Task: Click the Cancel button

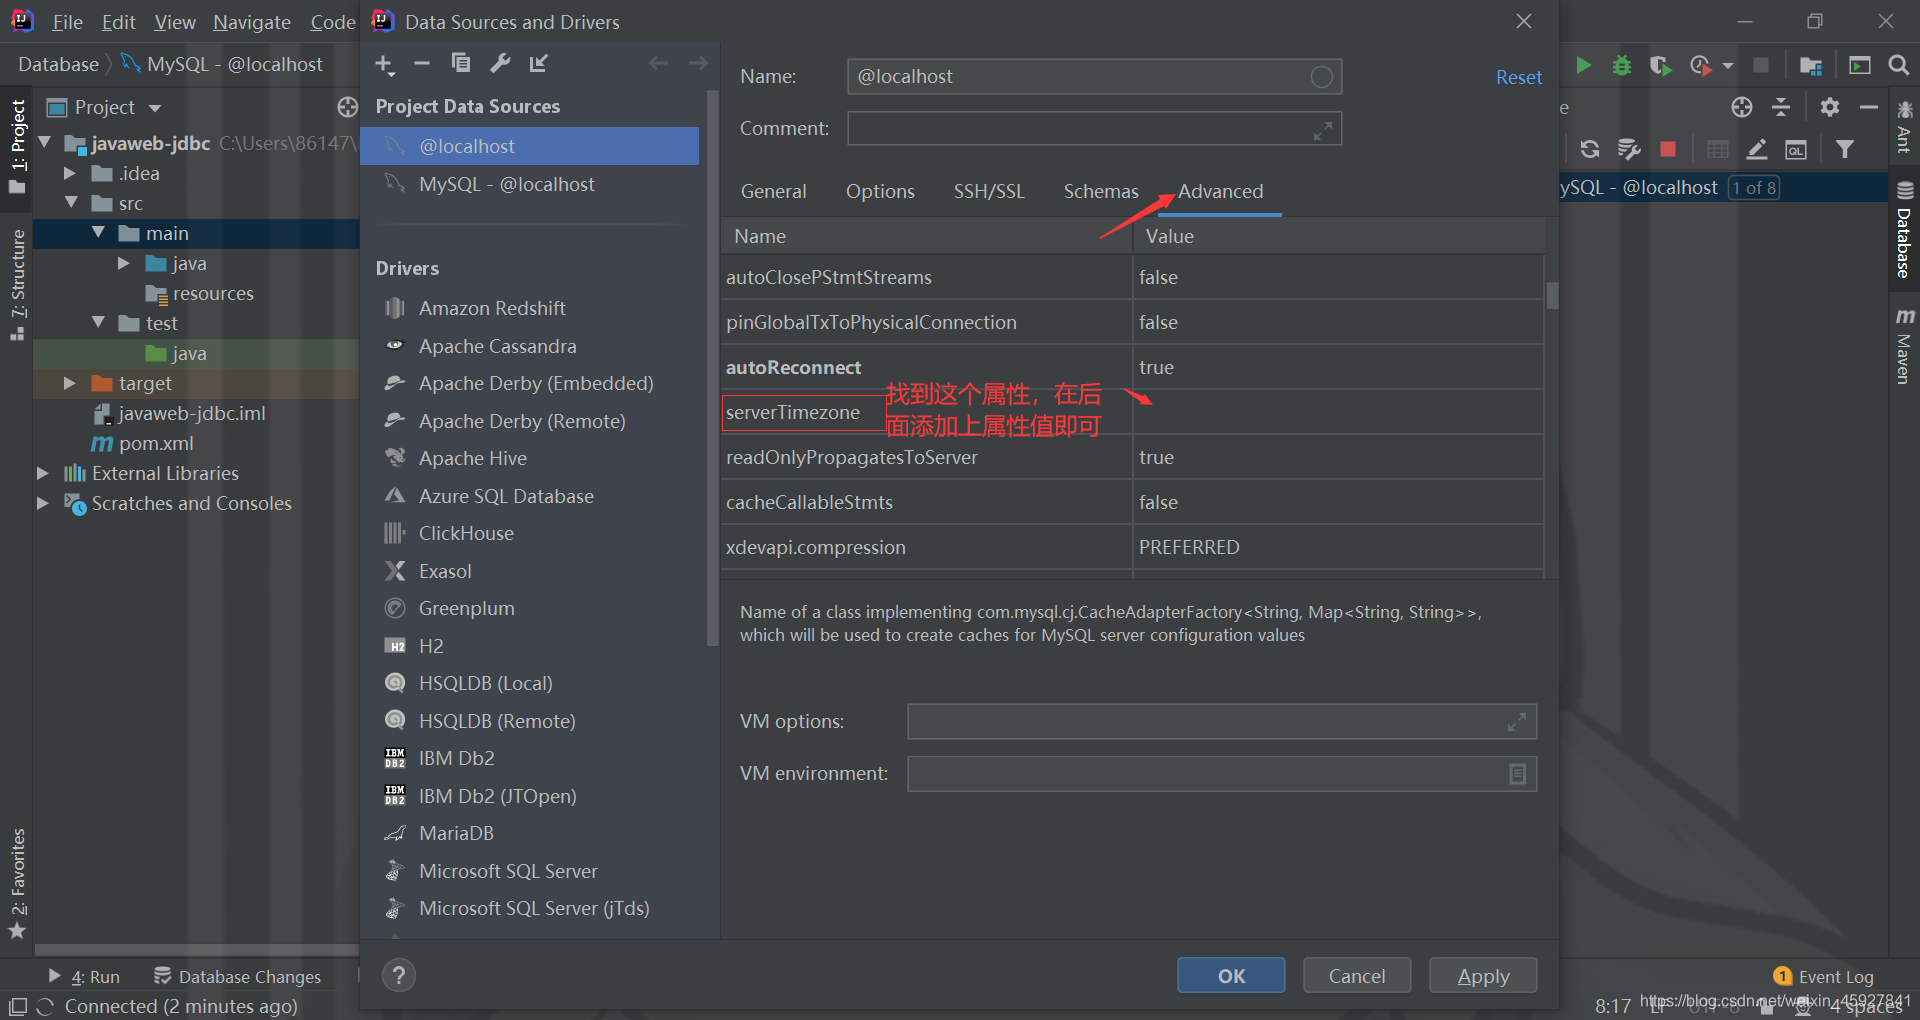Action: coord(1357,976)
